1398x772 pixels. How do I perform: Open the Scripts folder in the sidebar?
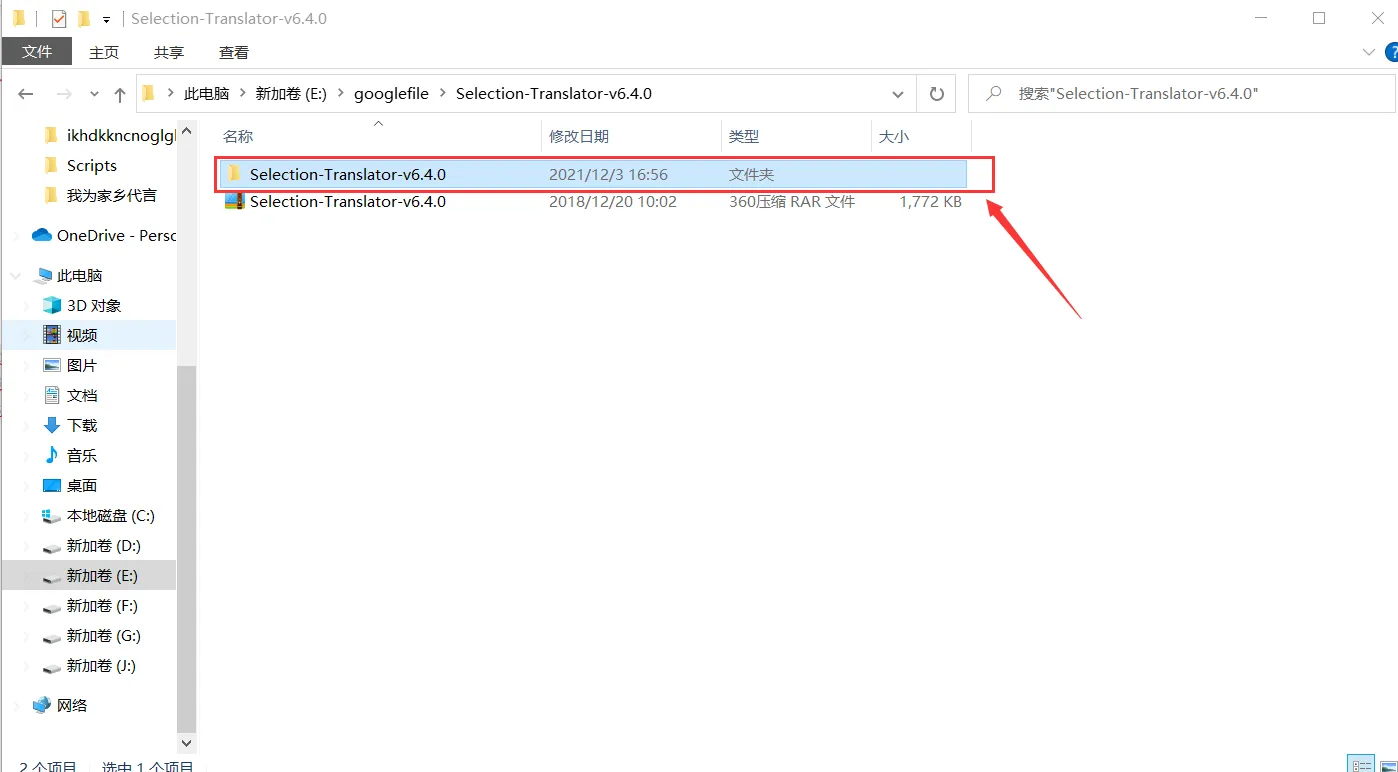(x=91, y=165)
